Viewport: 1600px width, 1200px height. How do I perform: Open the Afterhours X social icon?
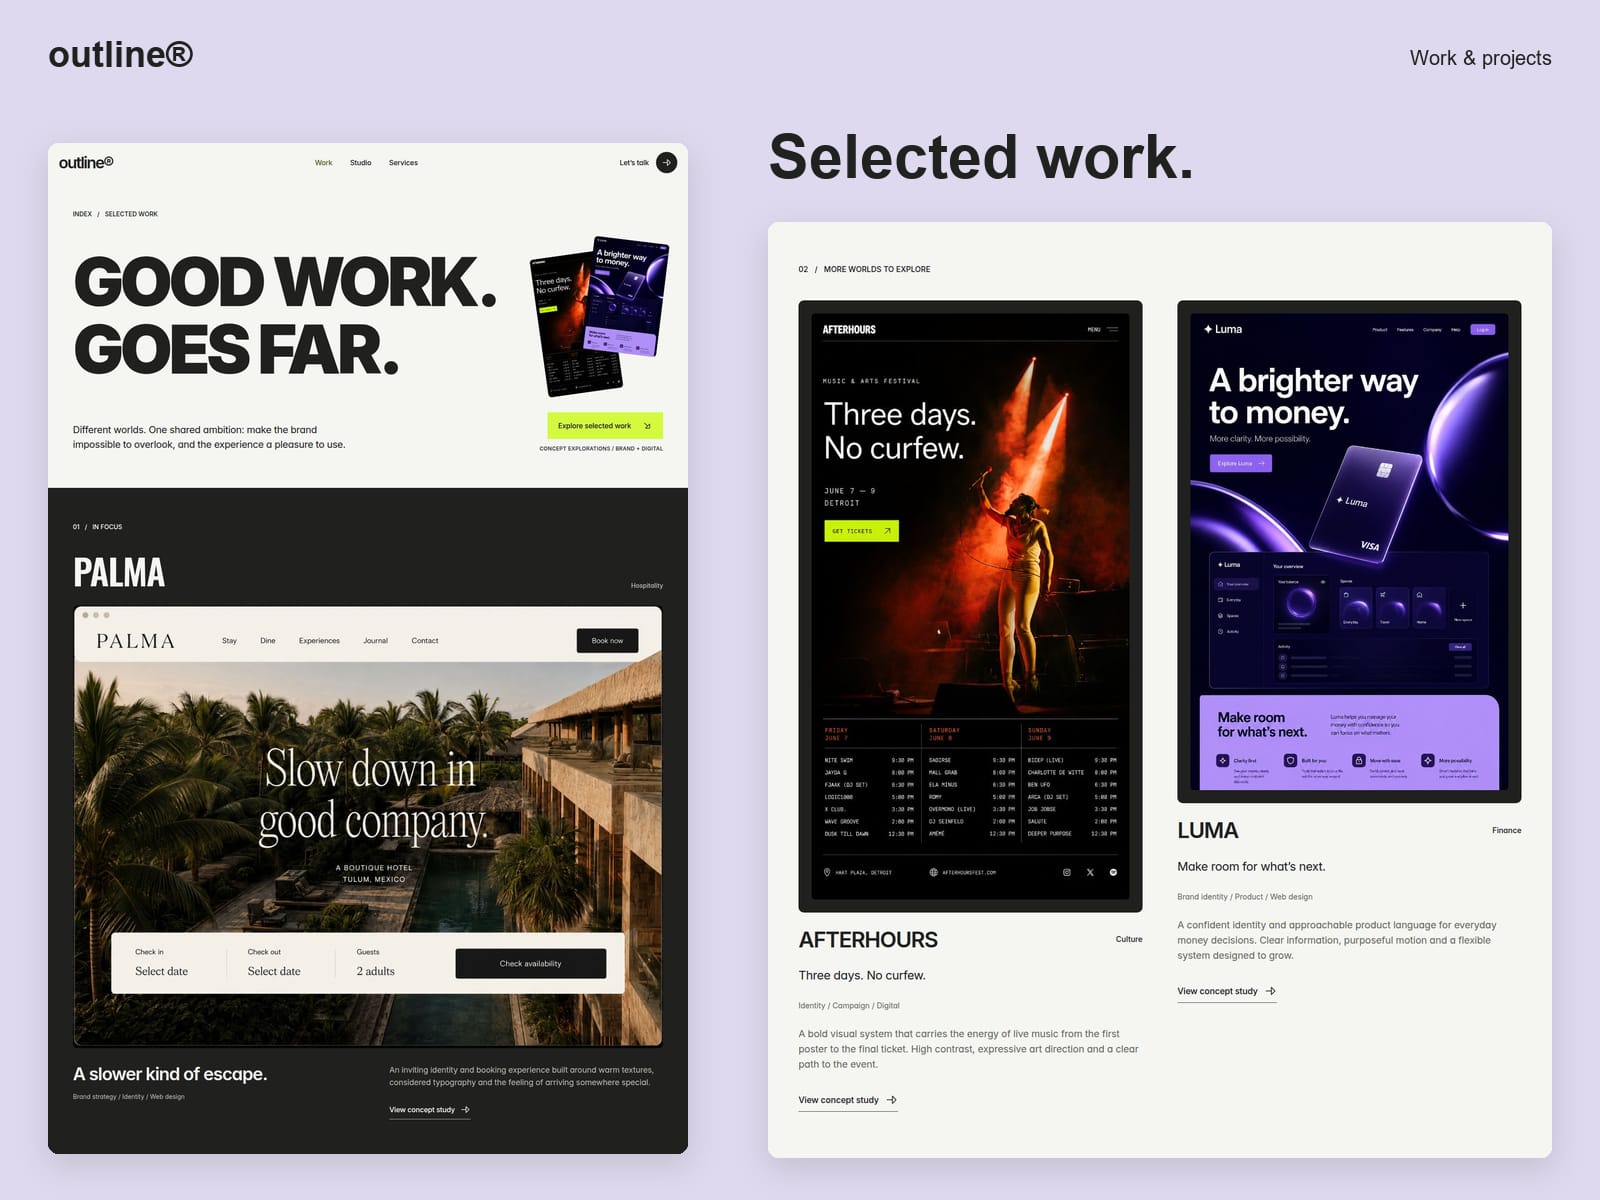click(x=1090, y=872)
